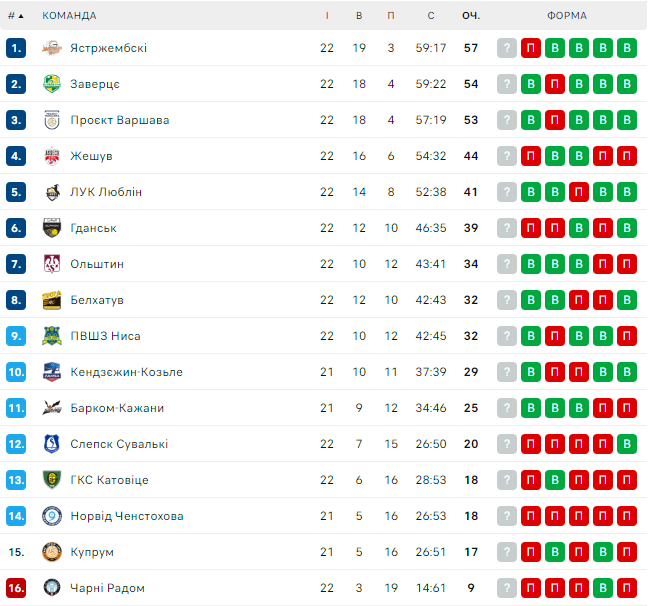
Task: Click Чарні Радом's green В form badge
Action: pyautogui.click(x=603, y=588)
